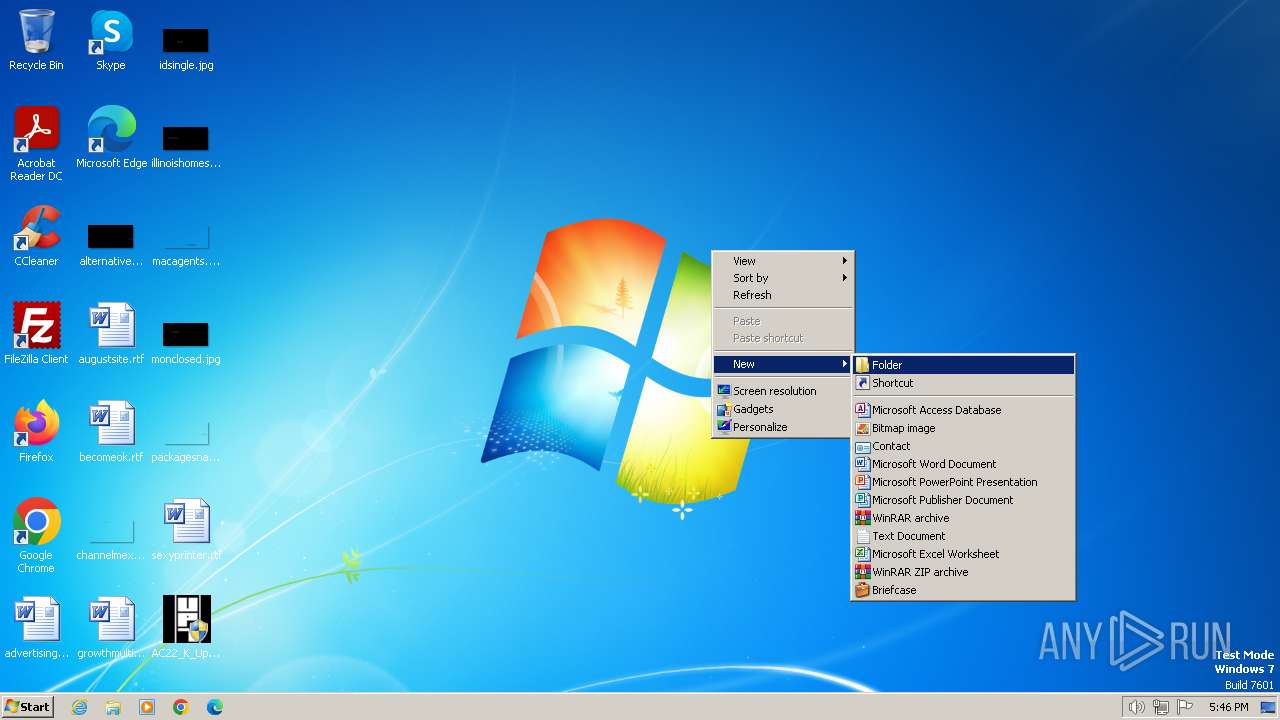Select the growthmulti... Word document
This screenshot has height=720, width=1280.
111,628
